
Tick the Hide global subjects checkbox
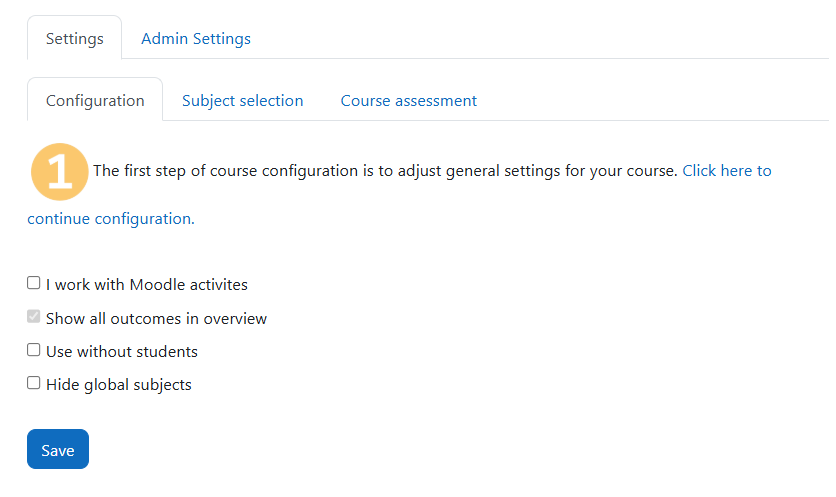[x=34, y=383]
